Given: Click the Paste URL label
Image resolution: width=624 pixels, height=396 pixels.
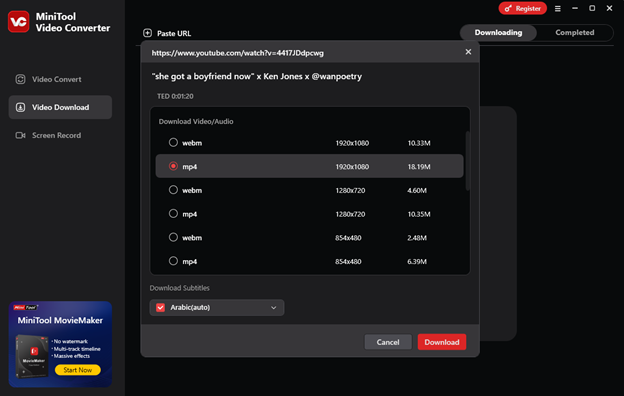Looking at the screenshot, I should 174,33.
